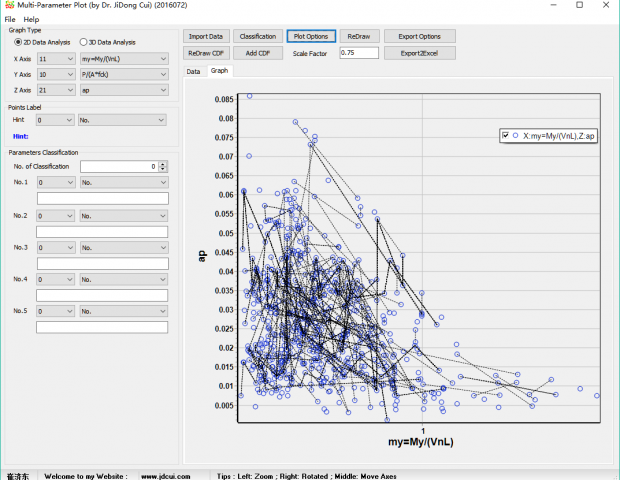Click the legend marker circle icon
Image resolution: width=620 pixels, height=480 pixels.
point(515,135)
